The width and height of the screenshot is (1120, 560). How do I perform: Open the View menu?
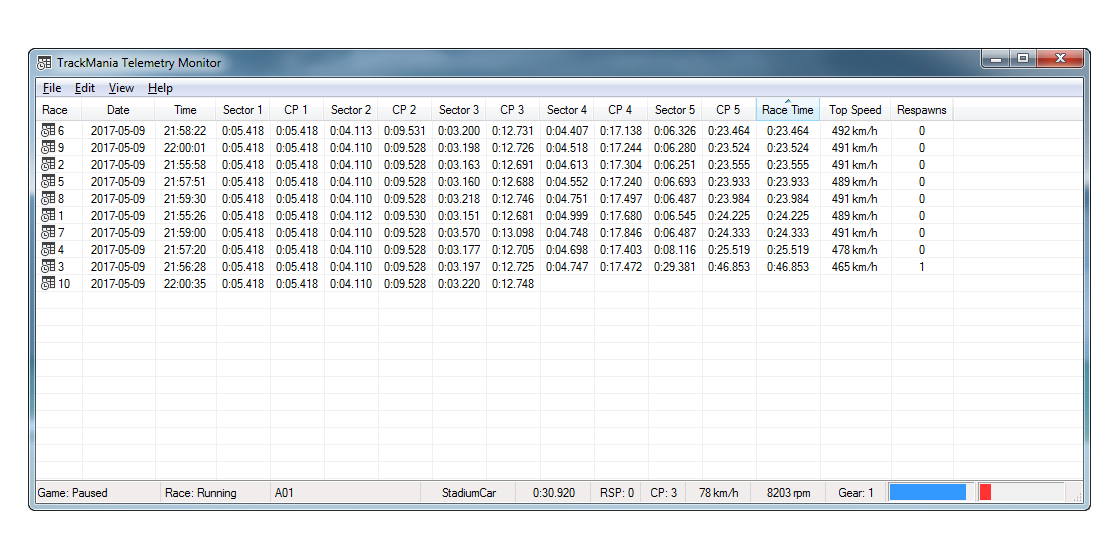(121, 88)
